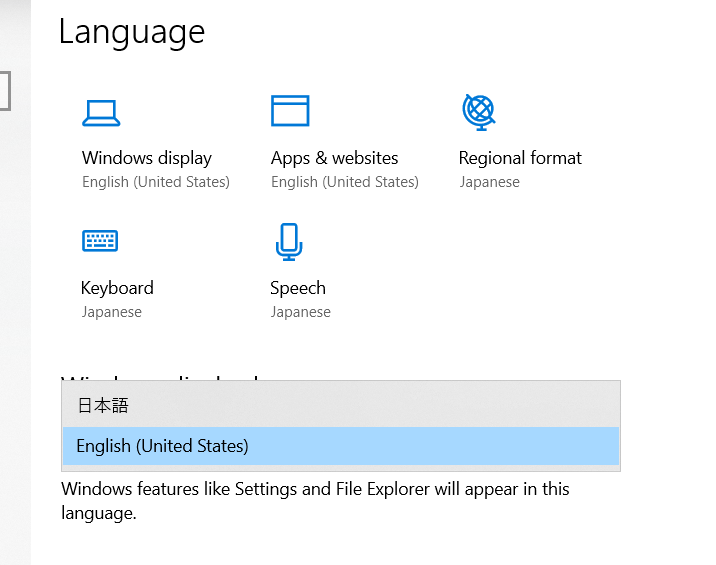Click the 'Windows features like Settings' description text
Image resolution: width=716 pixels, height=565 pixels.
pos(315,501)
